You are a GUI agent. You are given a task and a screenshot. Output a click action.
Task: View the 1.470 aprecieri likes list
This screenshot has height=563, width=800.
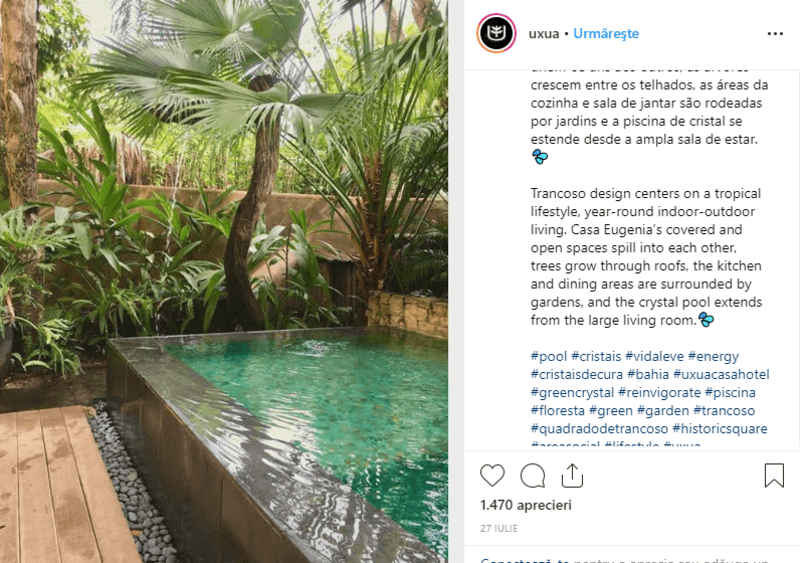pos(526,505)
